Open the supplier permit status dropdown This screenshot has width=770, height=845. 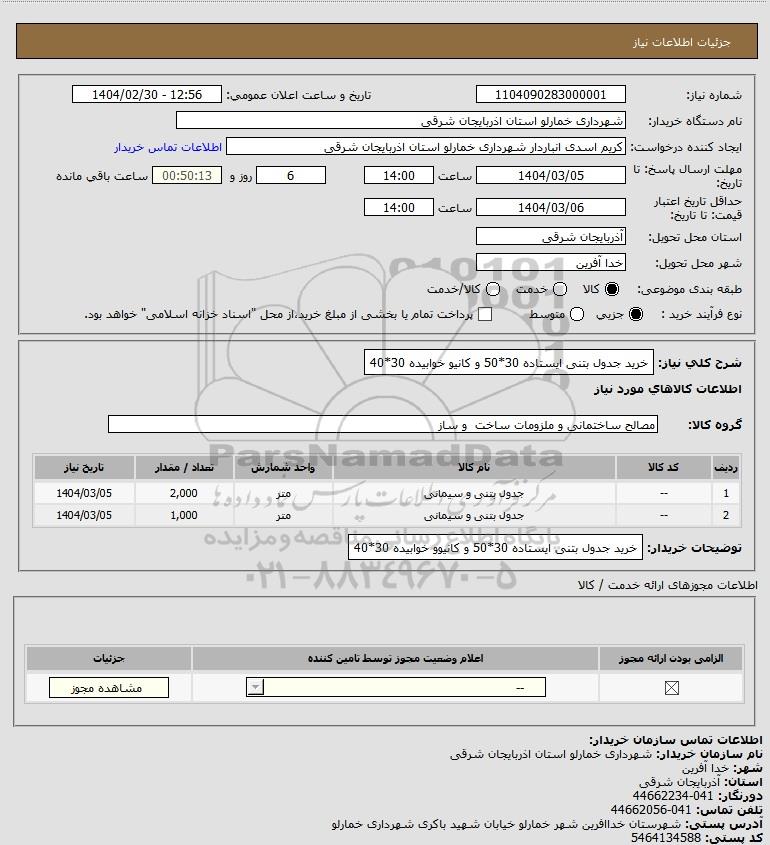pyautogui.click(x=396, y=687)
